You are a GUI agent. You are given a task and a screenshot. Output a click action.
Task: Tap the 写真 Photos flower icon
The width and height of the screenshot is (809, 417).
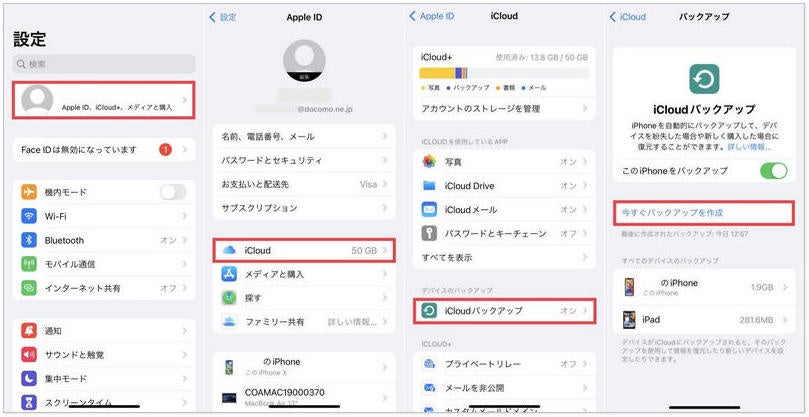(429, 162)
